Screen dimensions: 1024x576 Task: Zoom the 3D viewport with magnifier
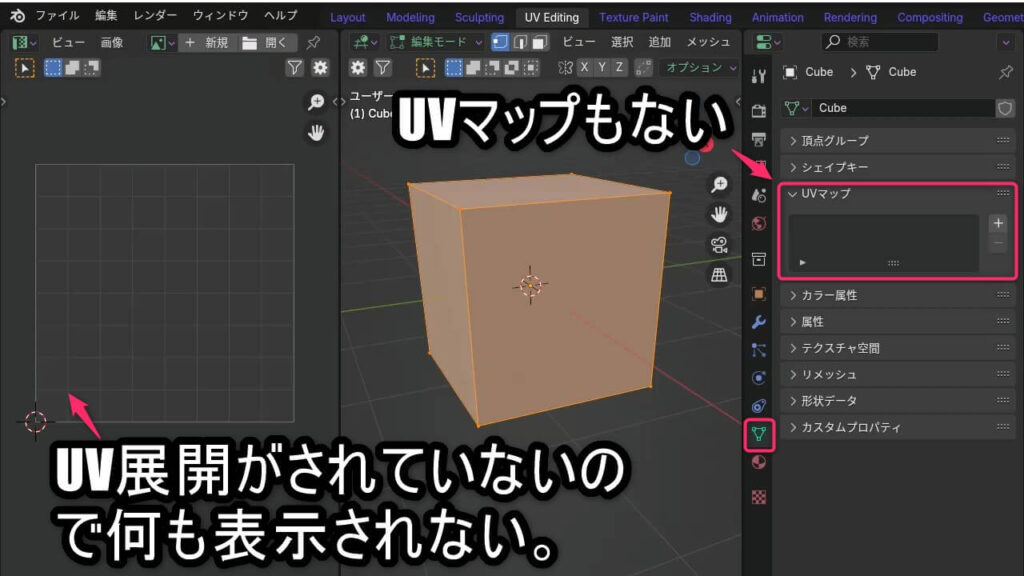[x=719, y=185]
